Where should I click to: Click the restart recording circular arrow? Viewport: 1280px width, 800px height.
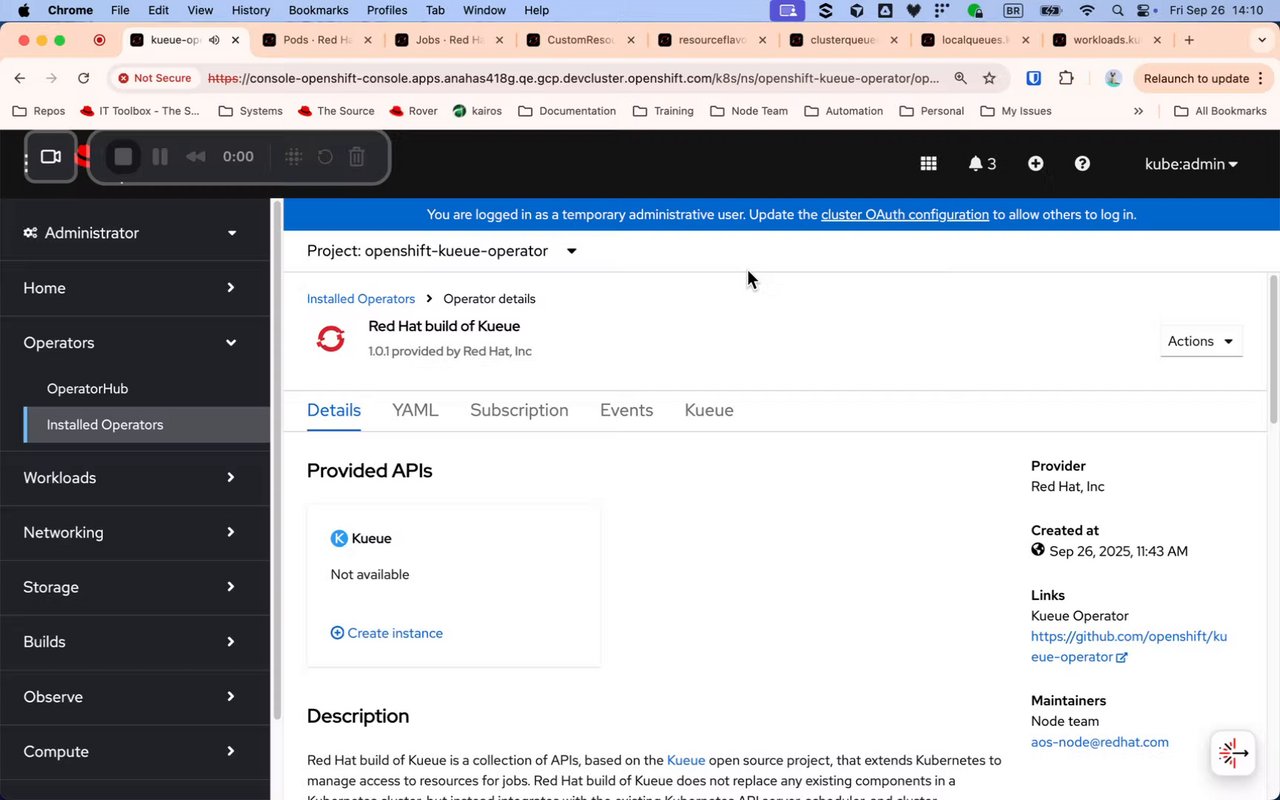point(325,157)
